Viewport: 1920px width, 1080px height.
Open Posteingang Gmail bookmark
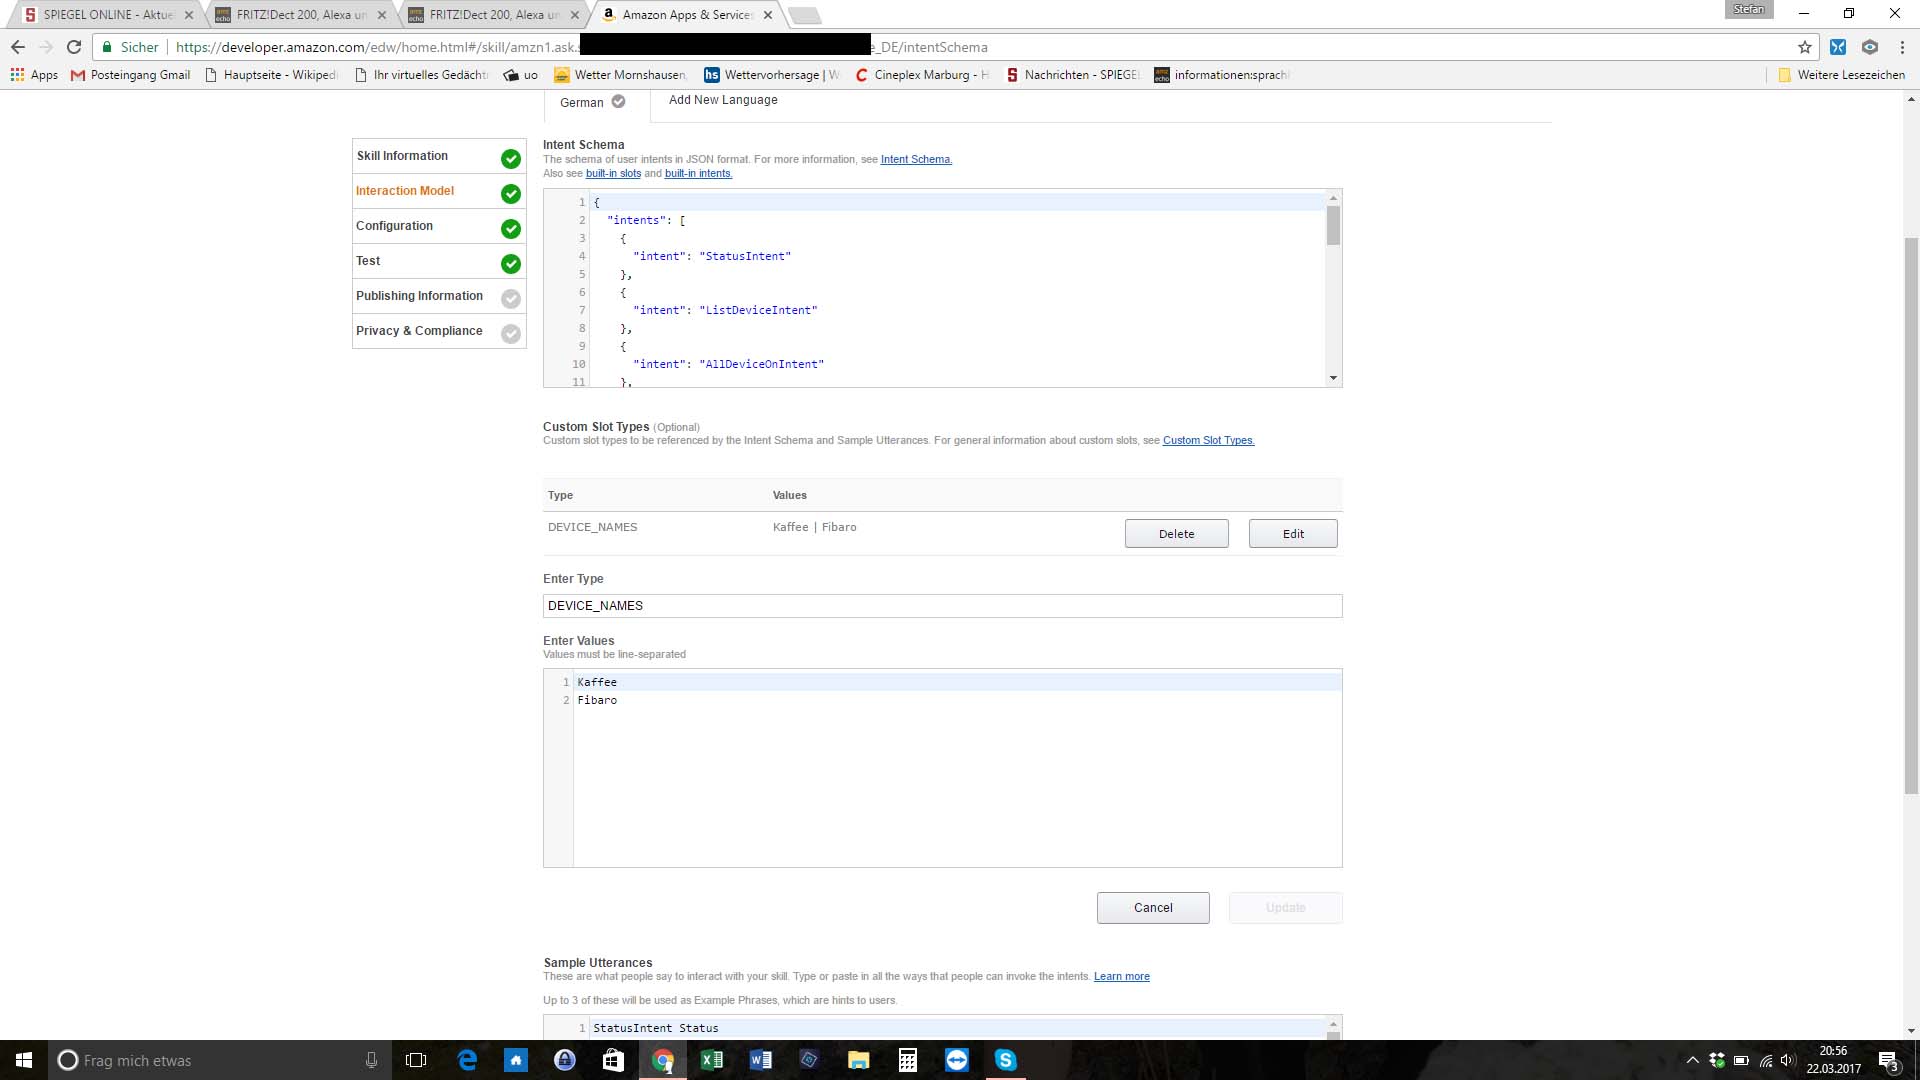(130, 75)
